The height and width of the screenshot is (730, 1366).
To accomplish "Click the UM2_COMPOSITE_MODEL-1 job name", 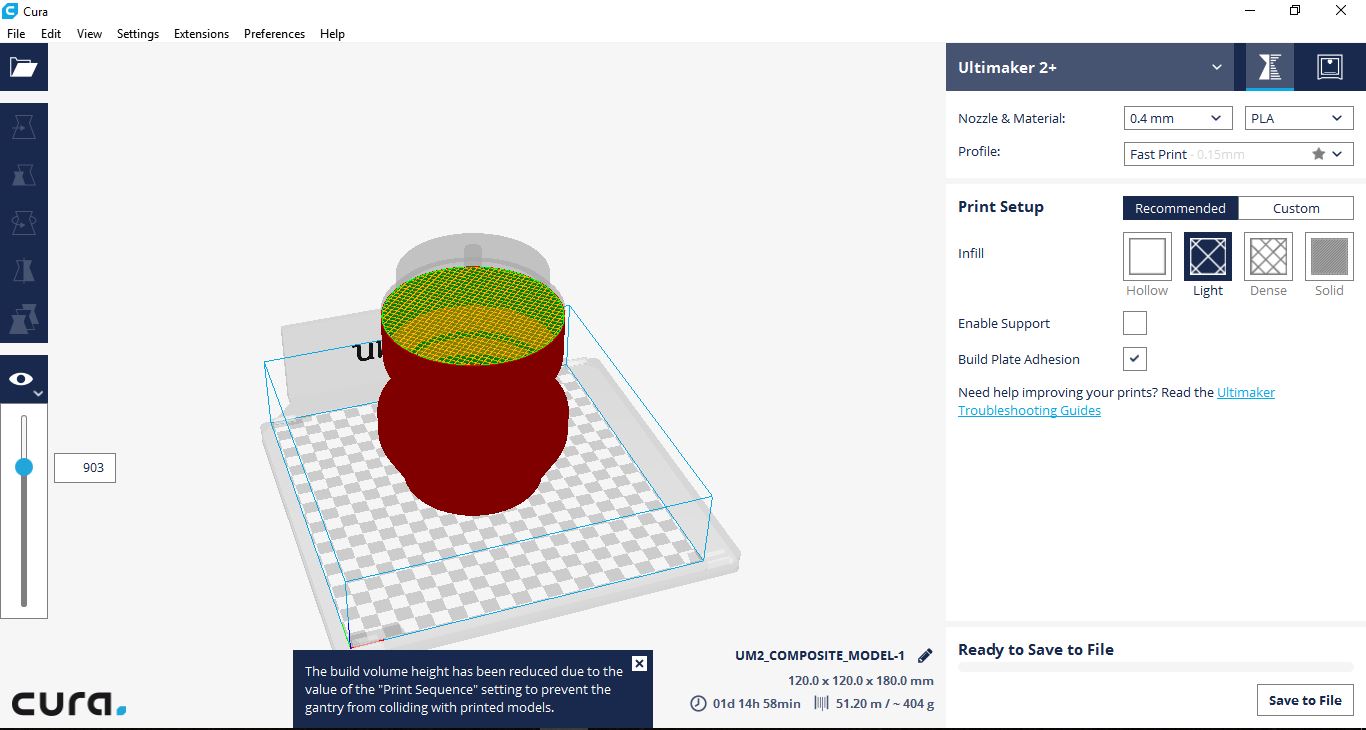I will 819,656.
